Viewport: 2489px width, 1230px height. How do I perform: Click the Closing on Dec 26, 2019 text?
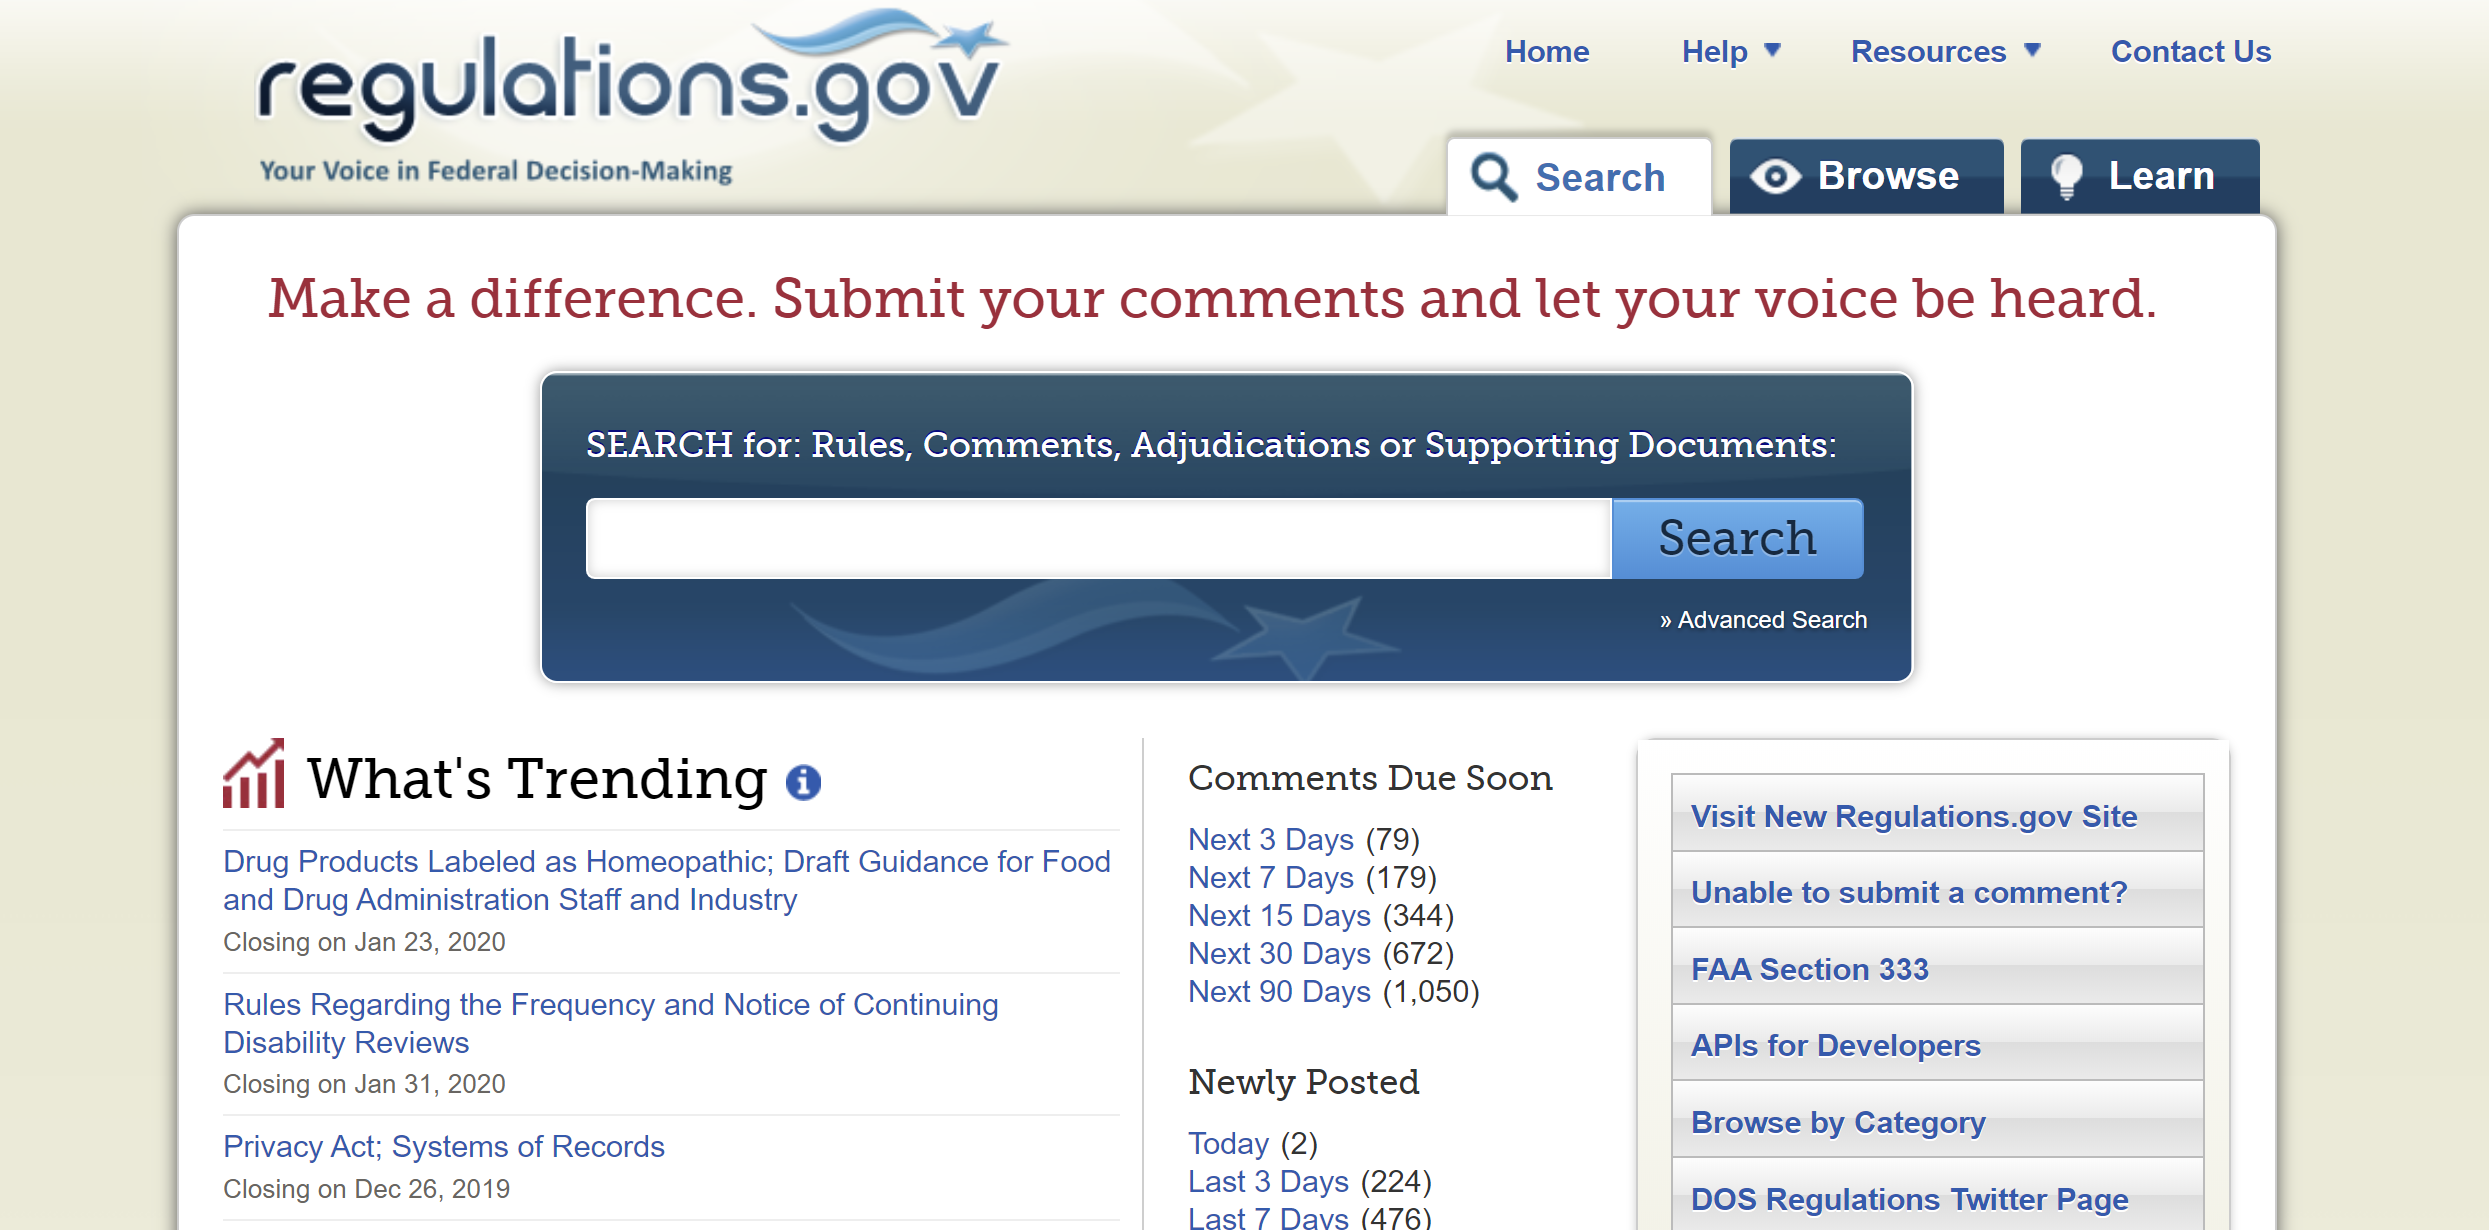click(x=366, y=1189)
